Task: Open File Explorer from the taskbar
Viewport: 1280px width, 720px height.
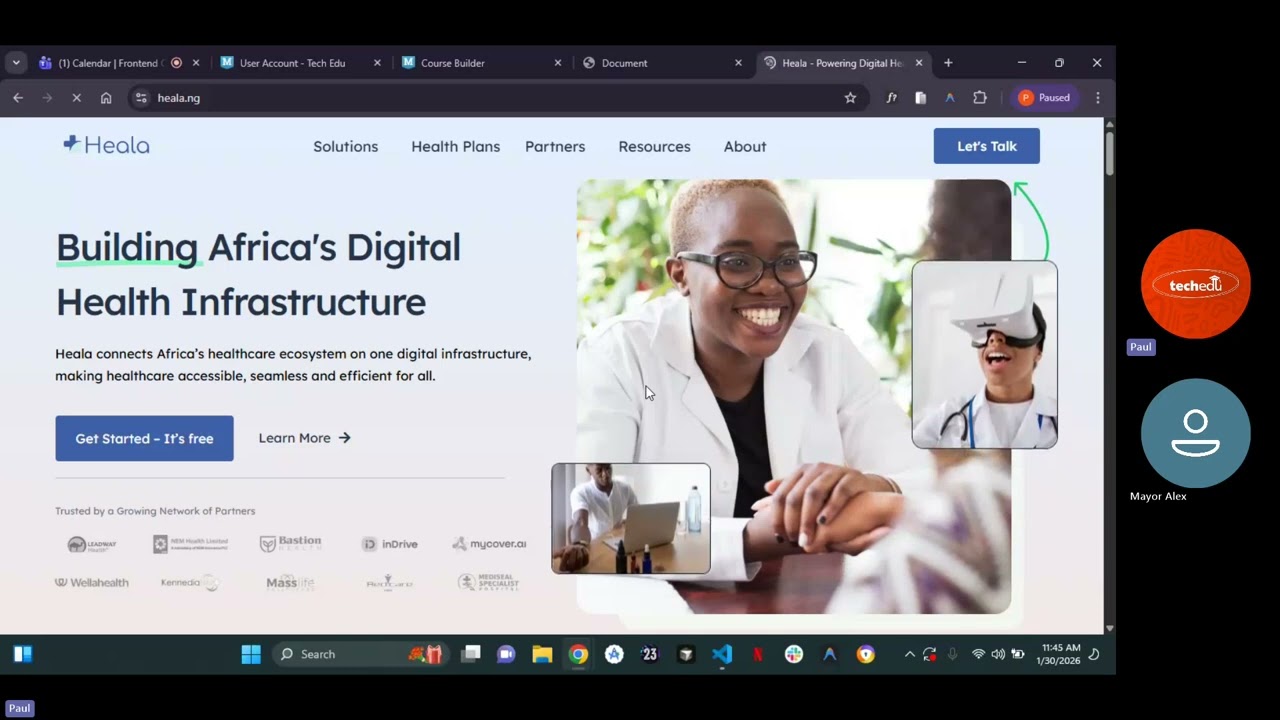Action: tap(542, 654)
